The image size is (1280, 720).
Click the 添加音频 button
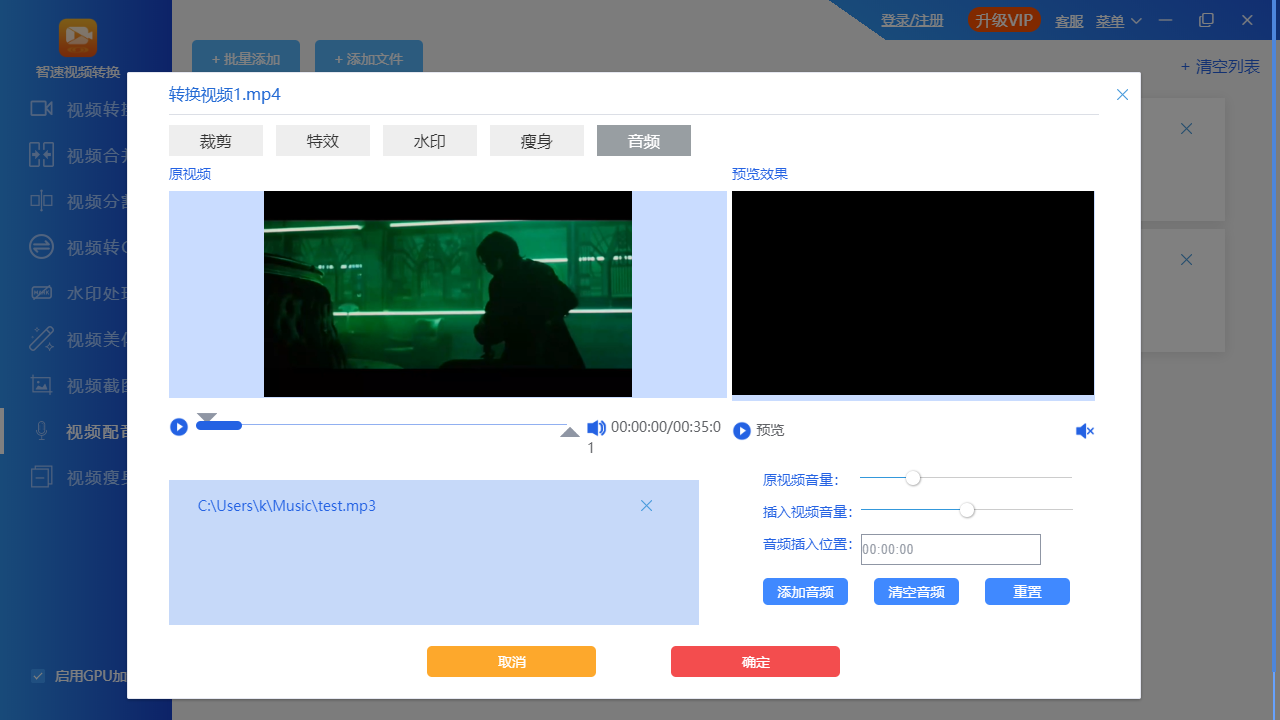pyautogui.click(x=805, y=591)
